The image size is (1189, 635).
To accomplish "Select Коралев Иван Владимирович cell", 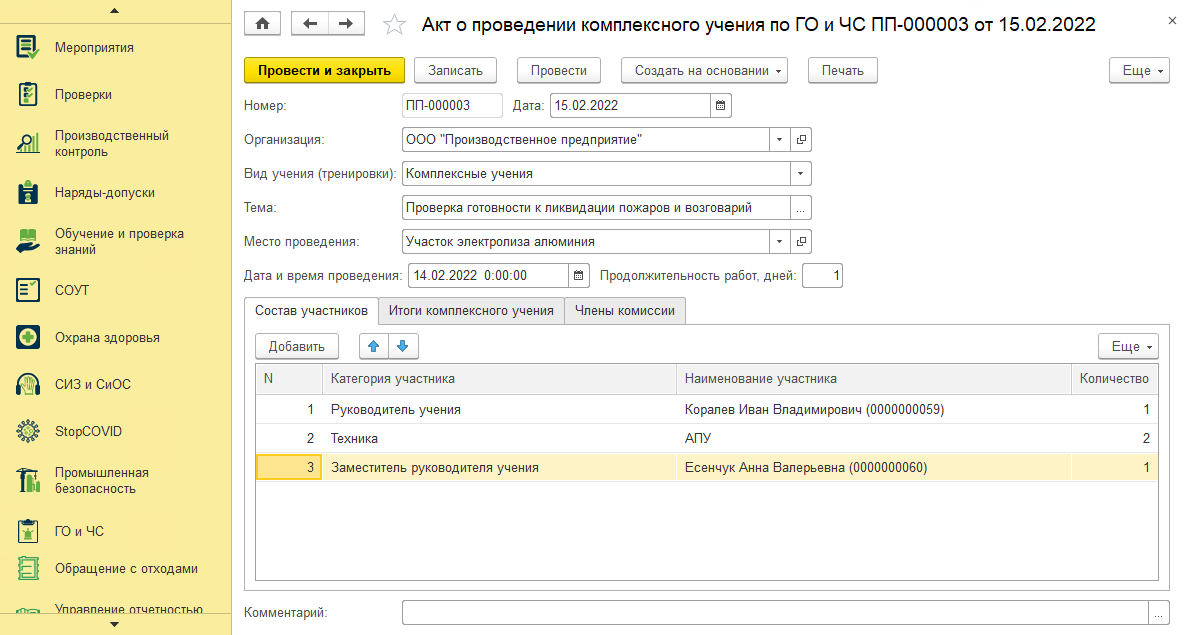I will (x=874, y=410).
